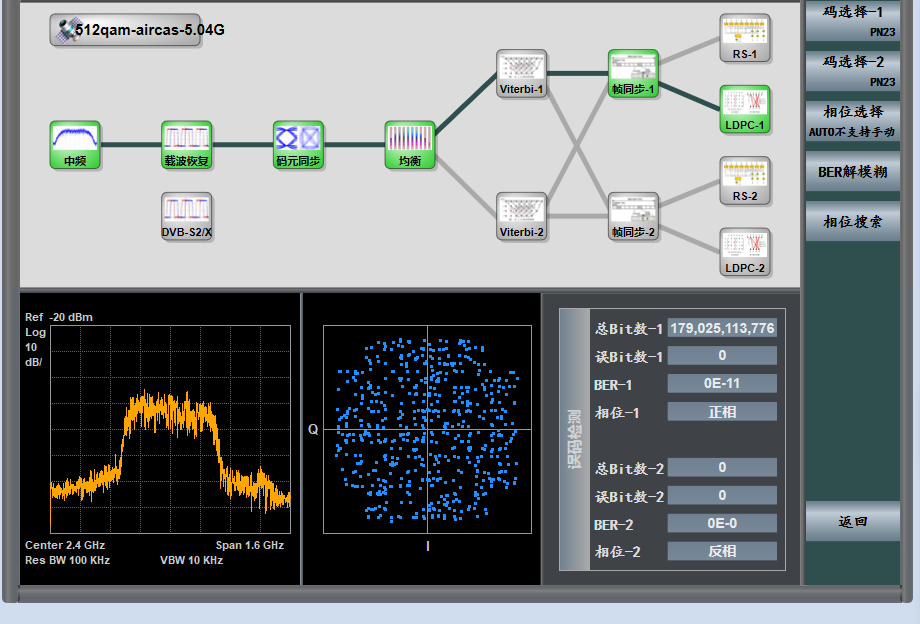Select the 载波恢复 carrier recovery block
Viewport: 920px width, 624px height.
pyautogui.click(x=187, y=144)
